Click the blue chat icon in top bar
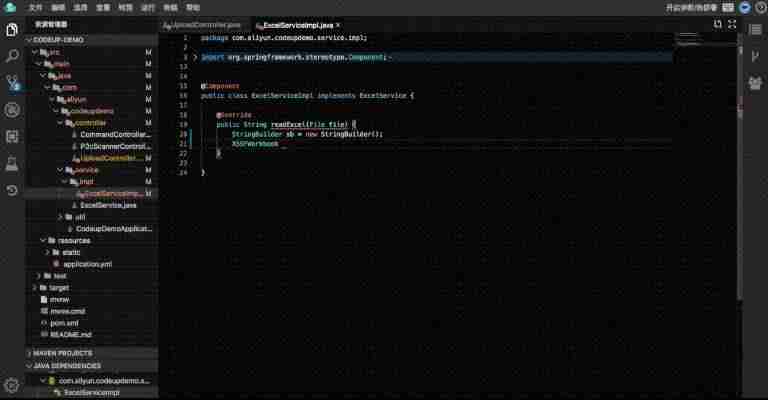768x400 pixels. (745, 7)
